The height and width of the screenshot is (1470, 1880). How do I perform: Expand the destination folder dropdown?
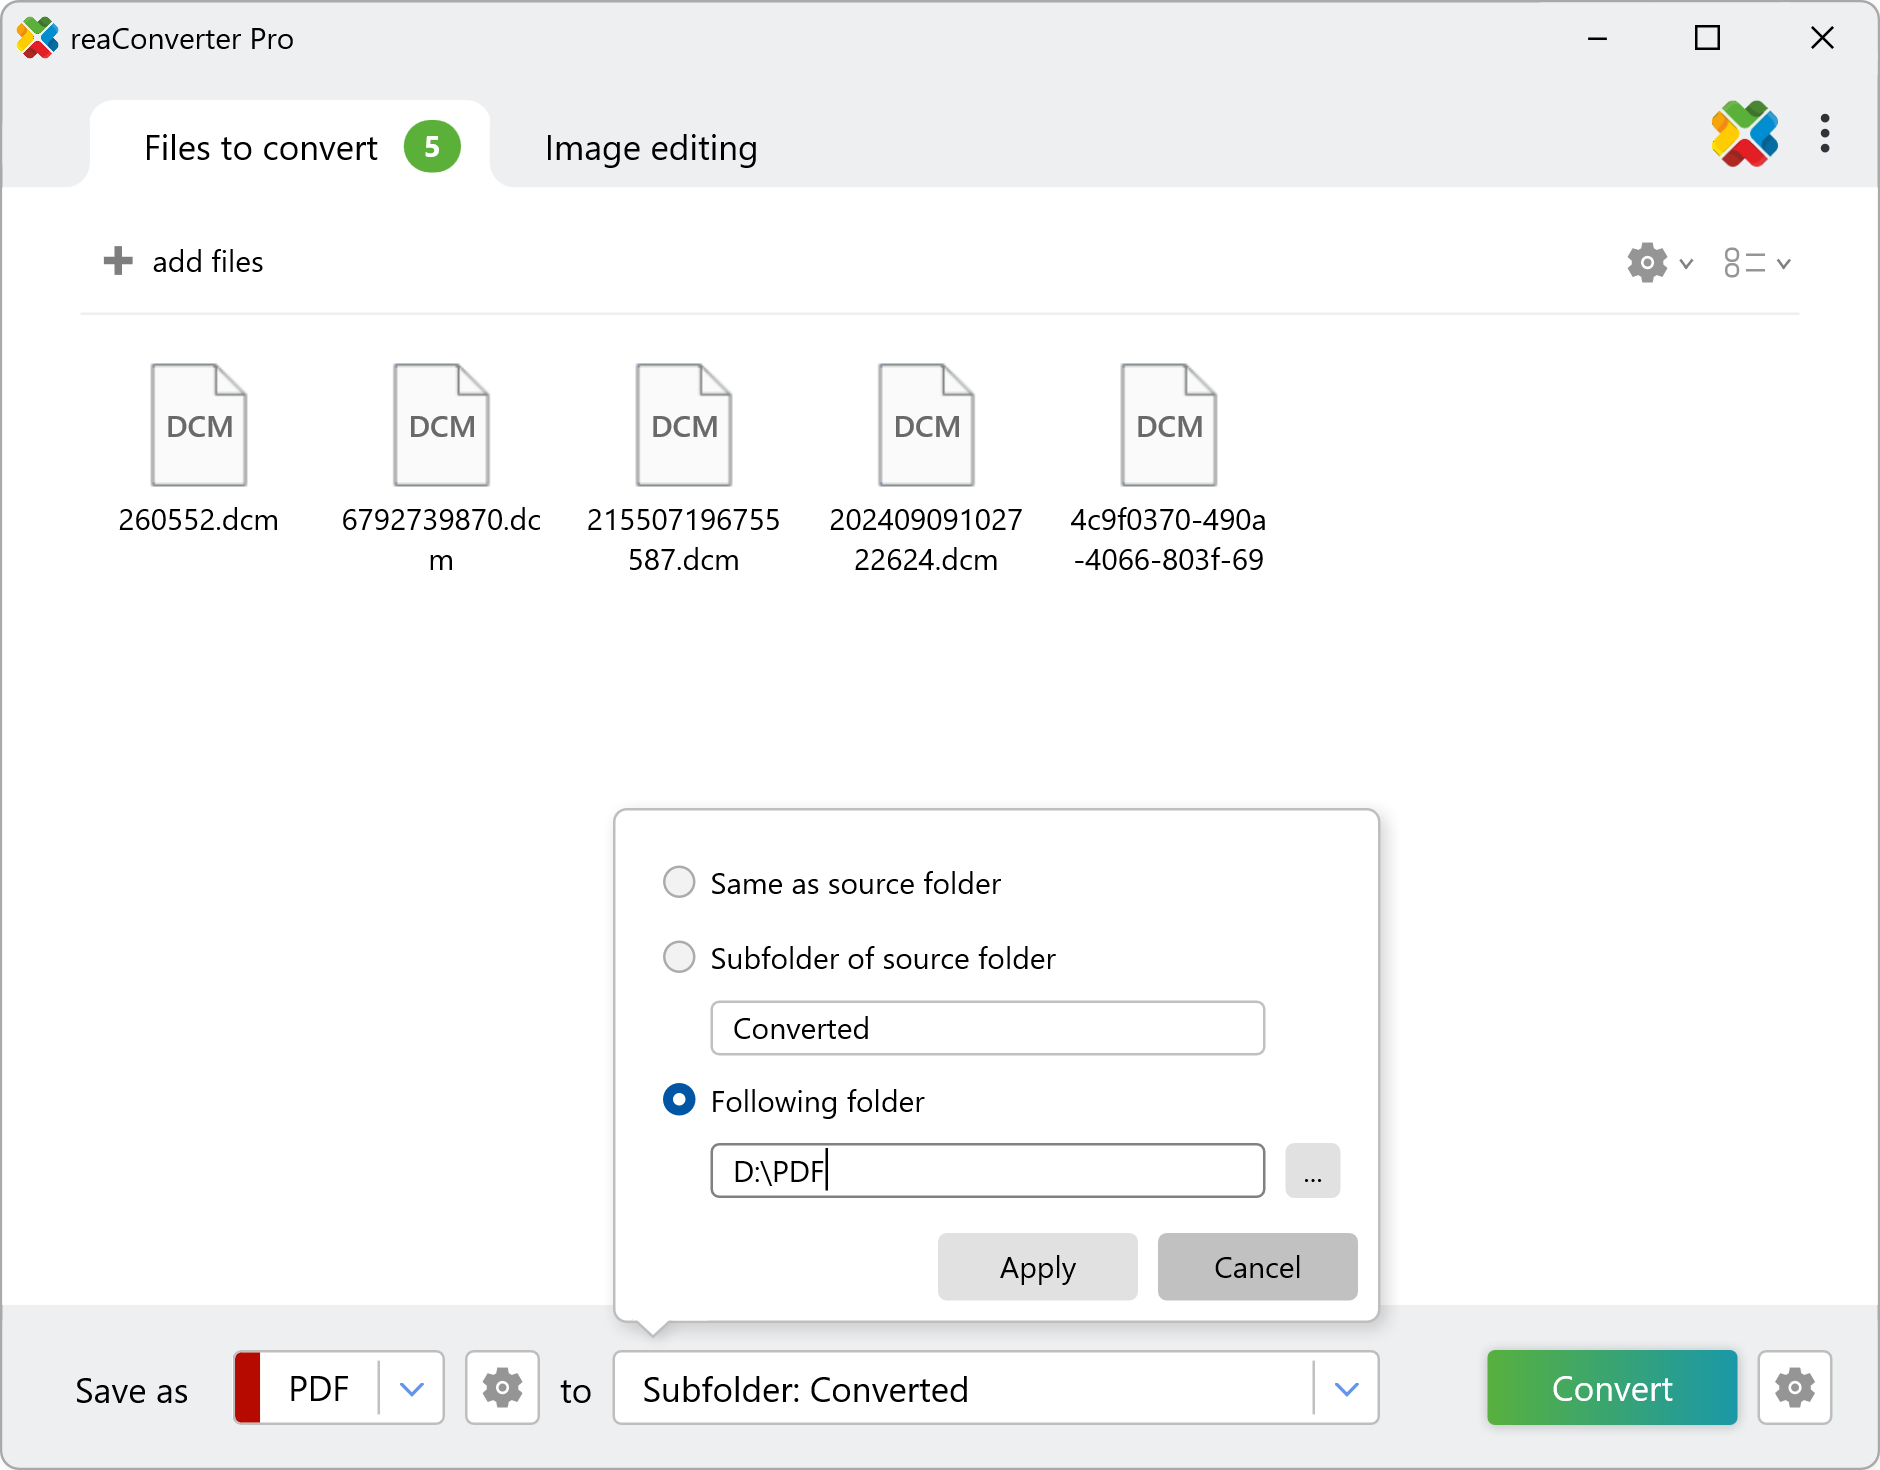(x=1346, y=1388)
